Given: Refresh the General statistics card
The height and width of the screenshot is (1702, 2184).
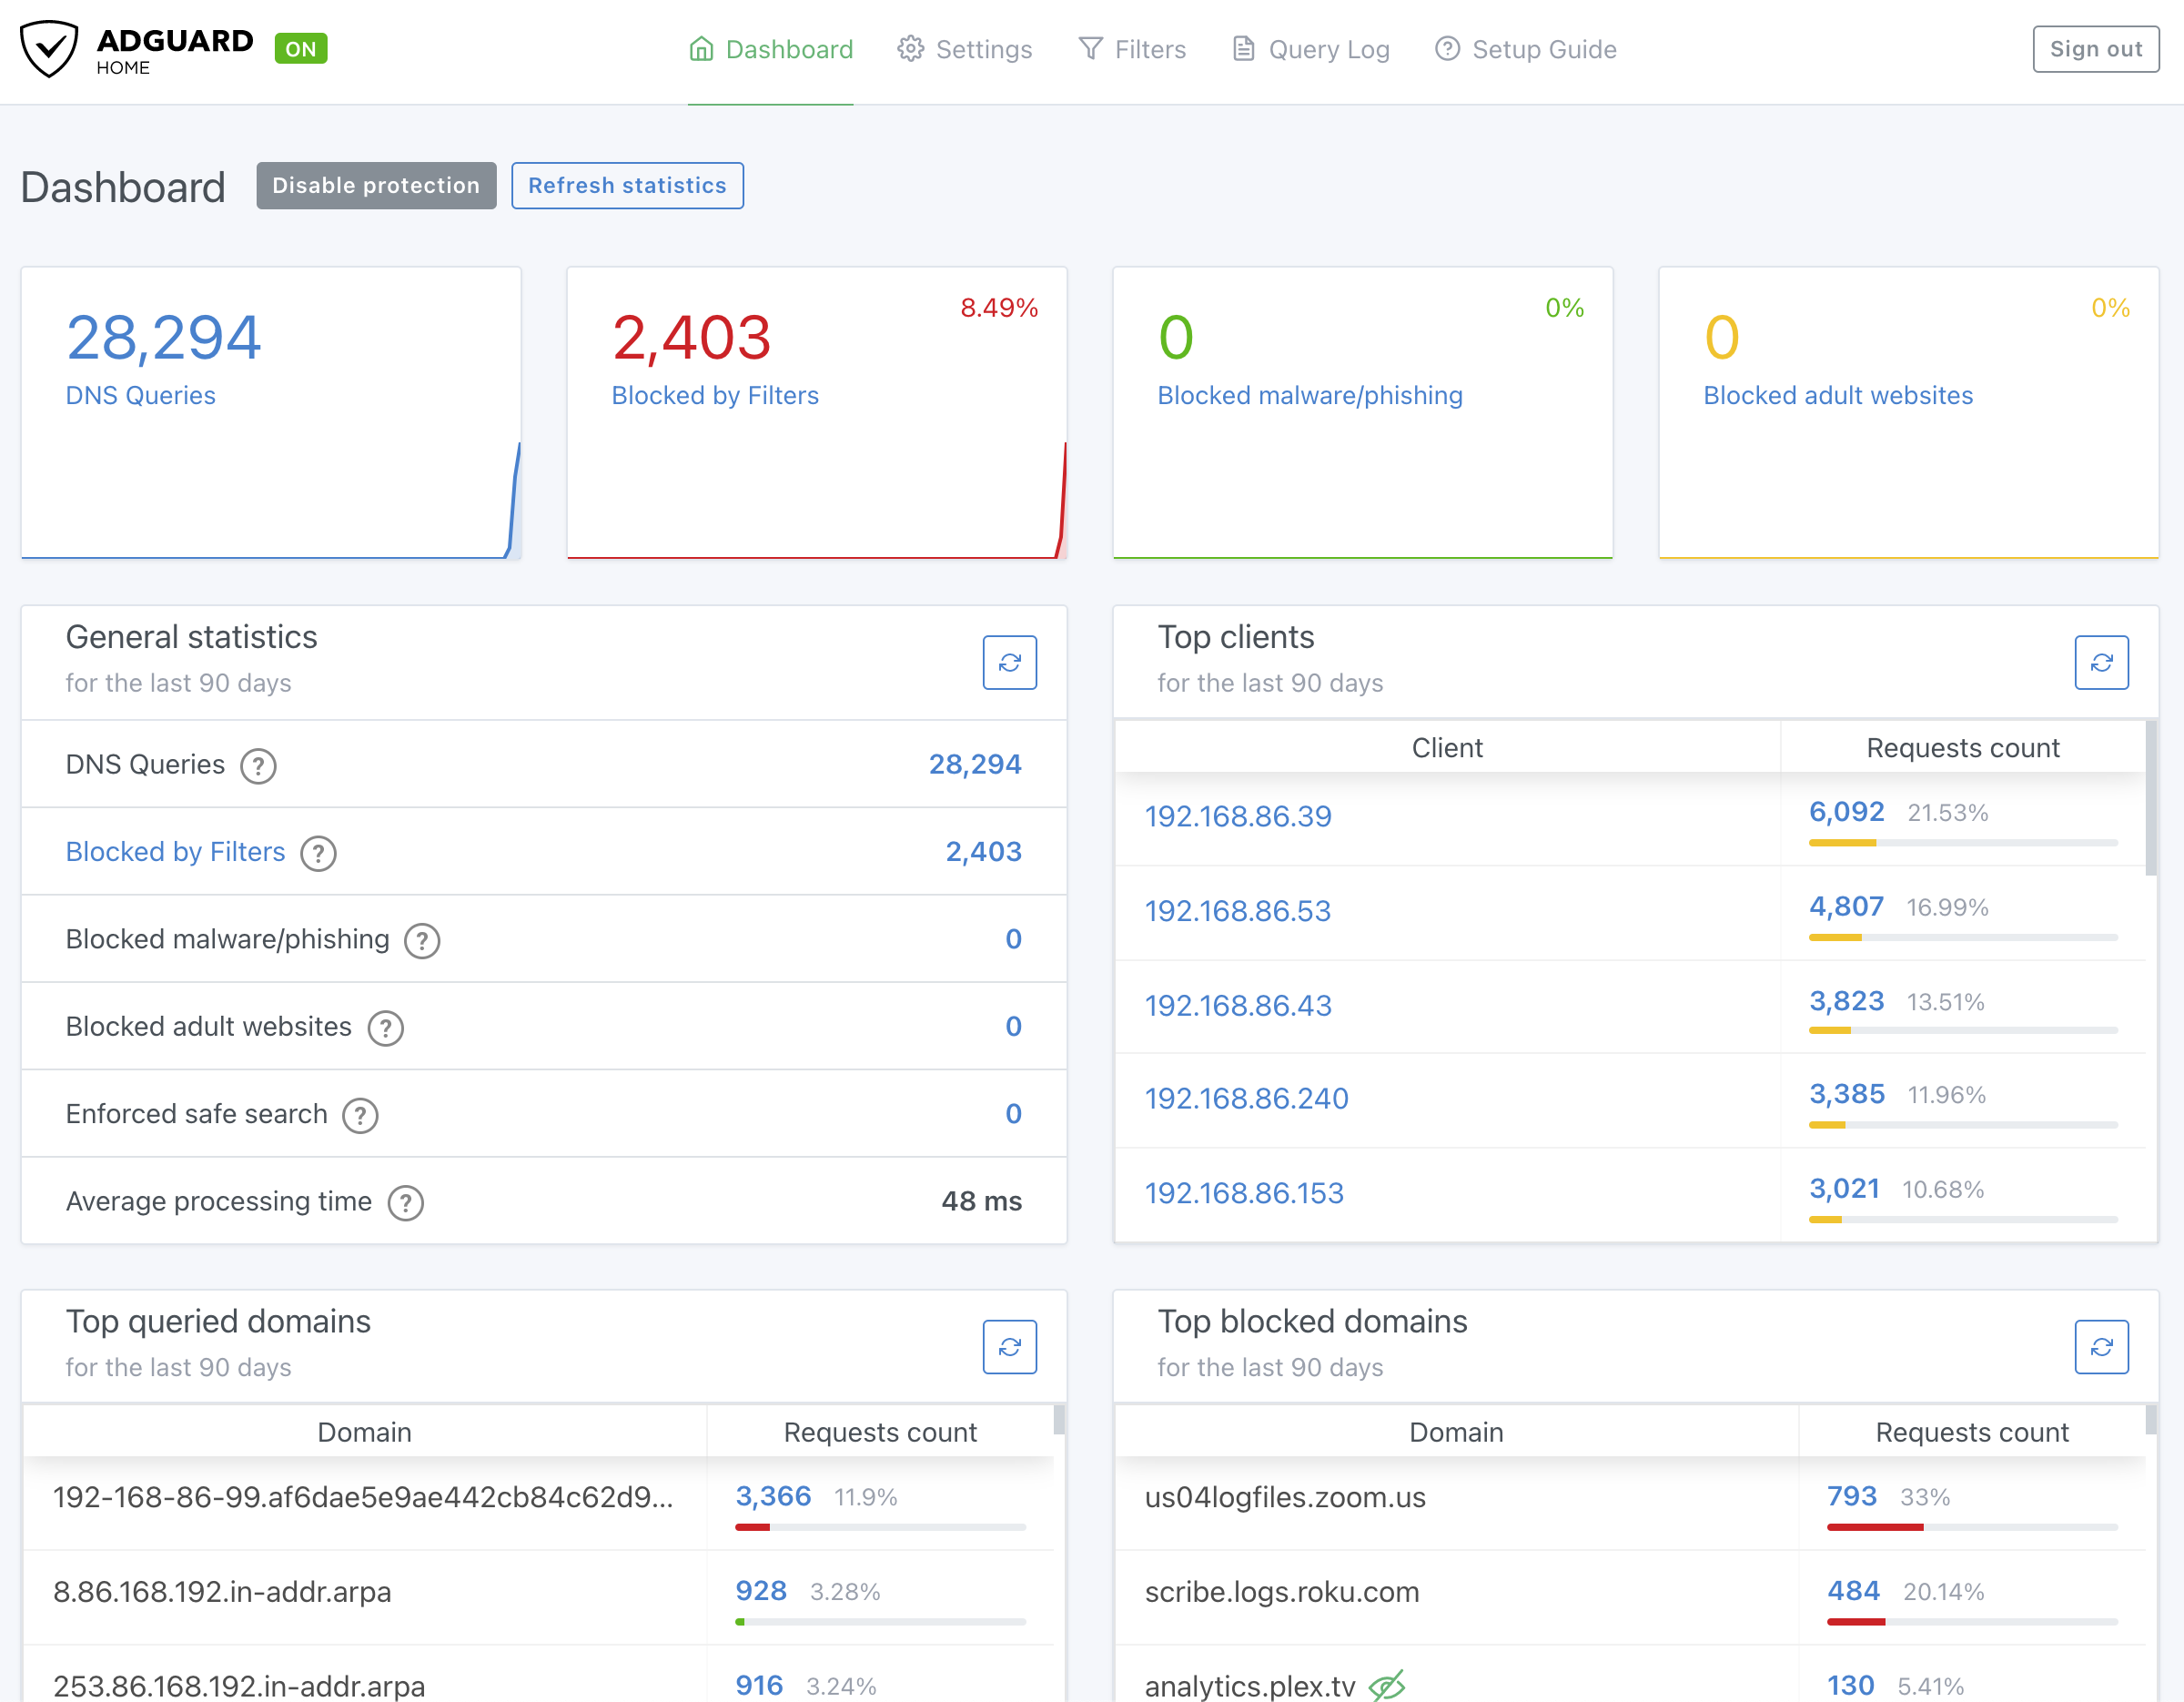Looking at the screenshot, I should pyautogui.click(x=1009, y=662).
